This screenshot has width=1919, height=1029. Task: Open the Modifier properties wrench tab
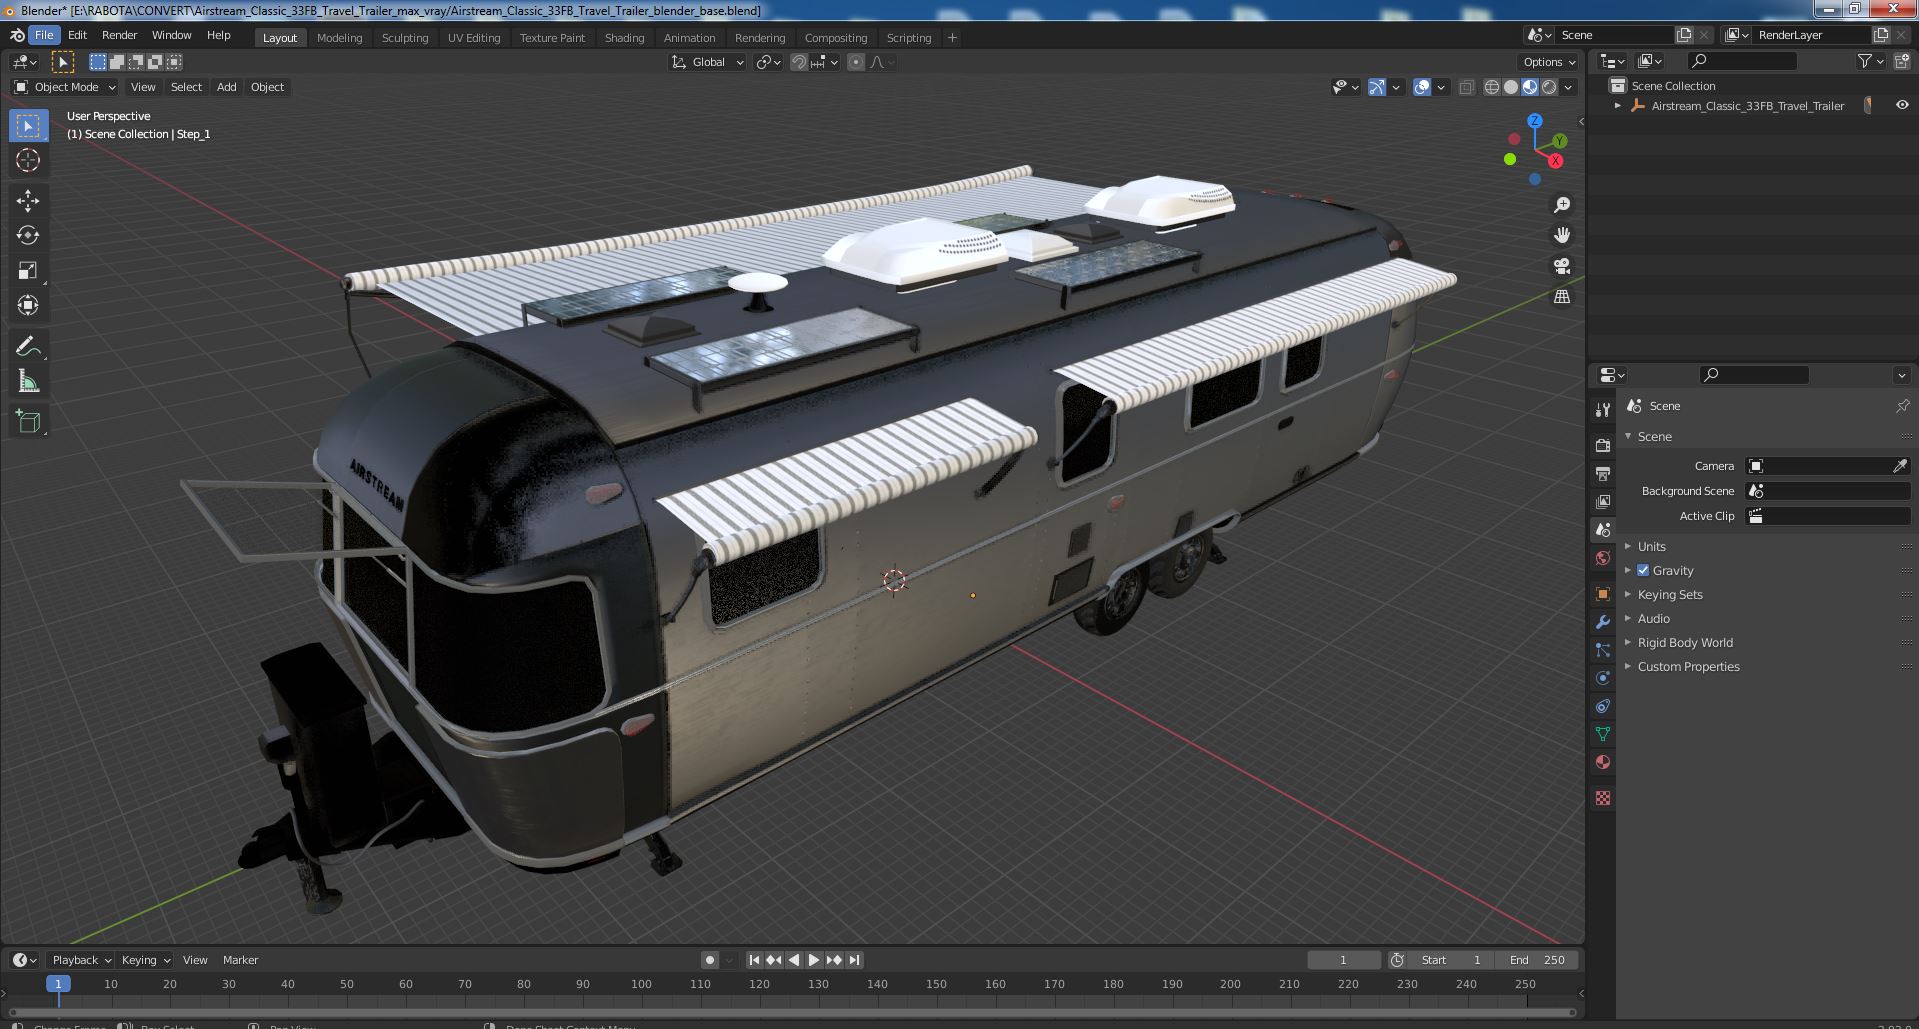pos(1603,622)
